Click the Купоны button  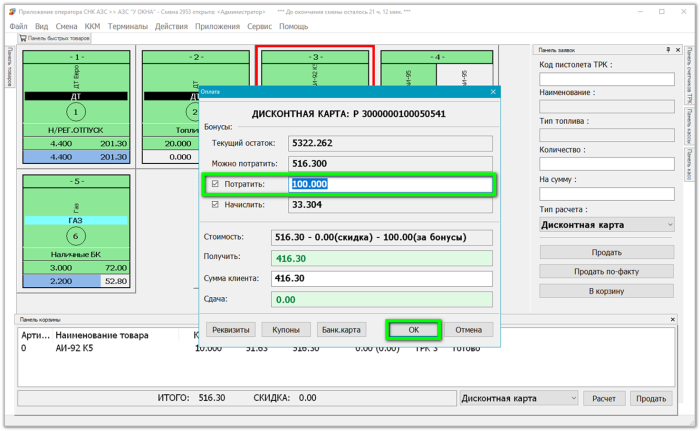pyautogui.click(x=286, y=330)
